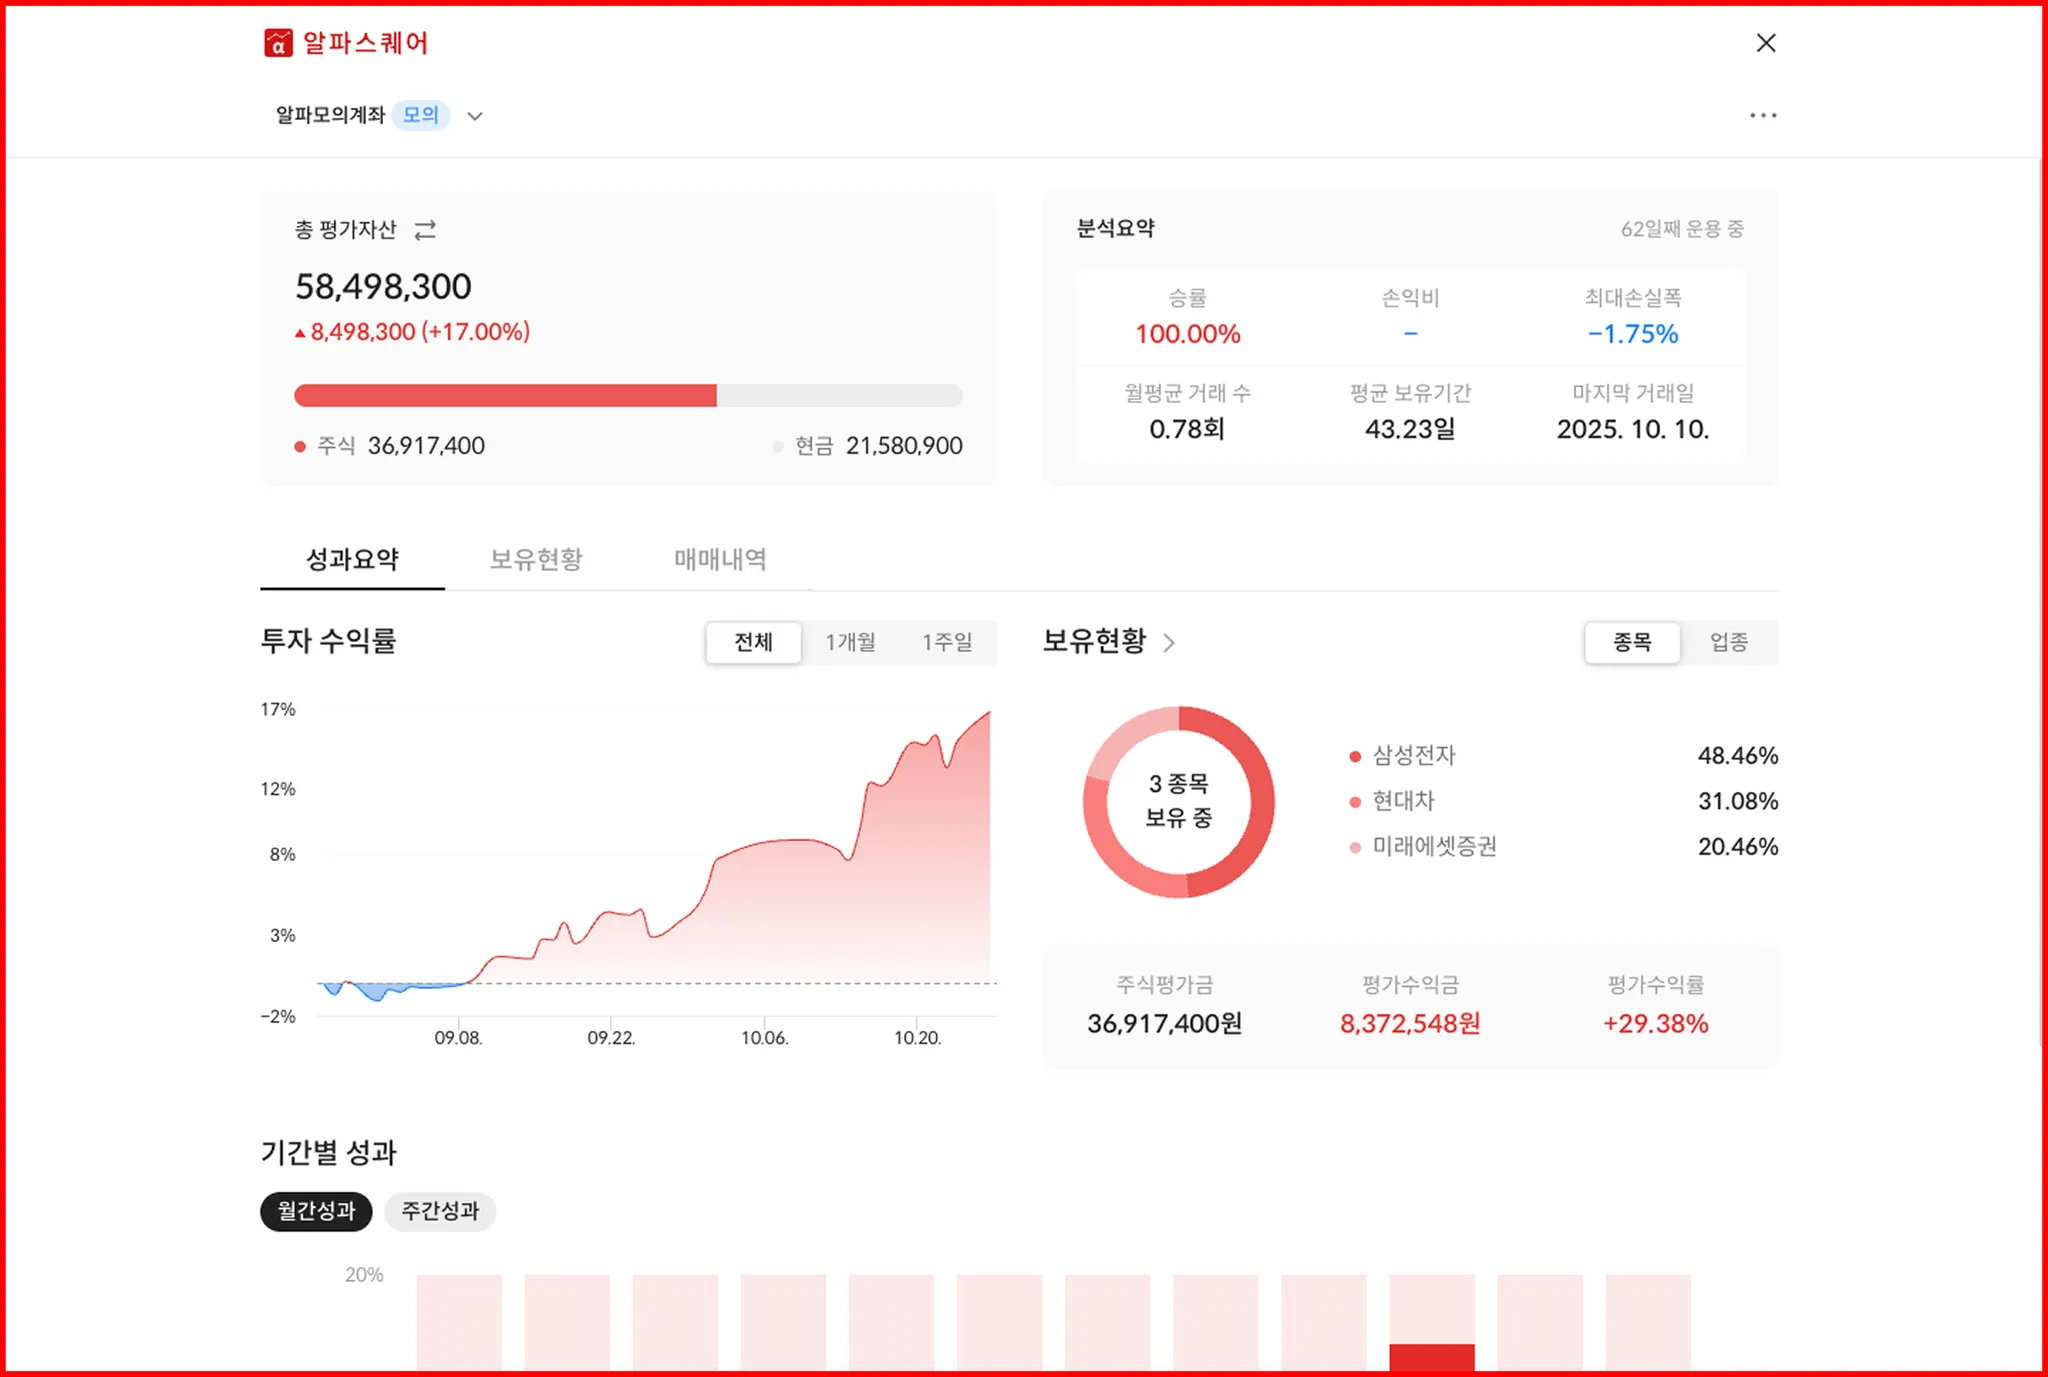Click the red dot next to 주식 amount
The image size is (2048, 1377).
pyautogui.click(x=300, y=446)
